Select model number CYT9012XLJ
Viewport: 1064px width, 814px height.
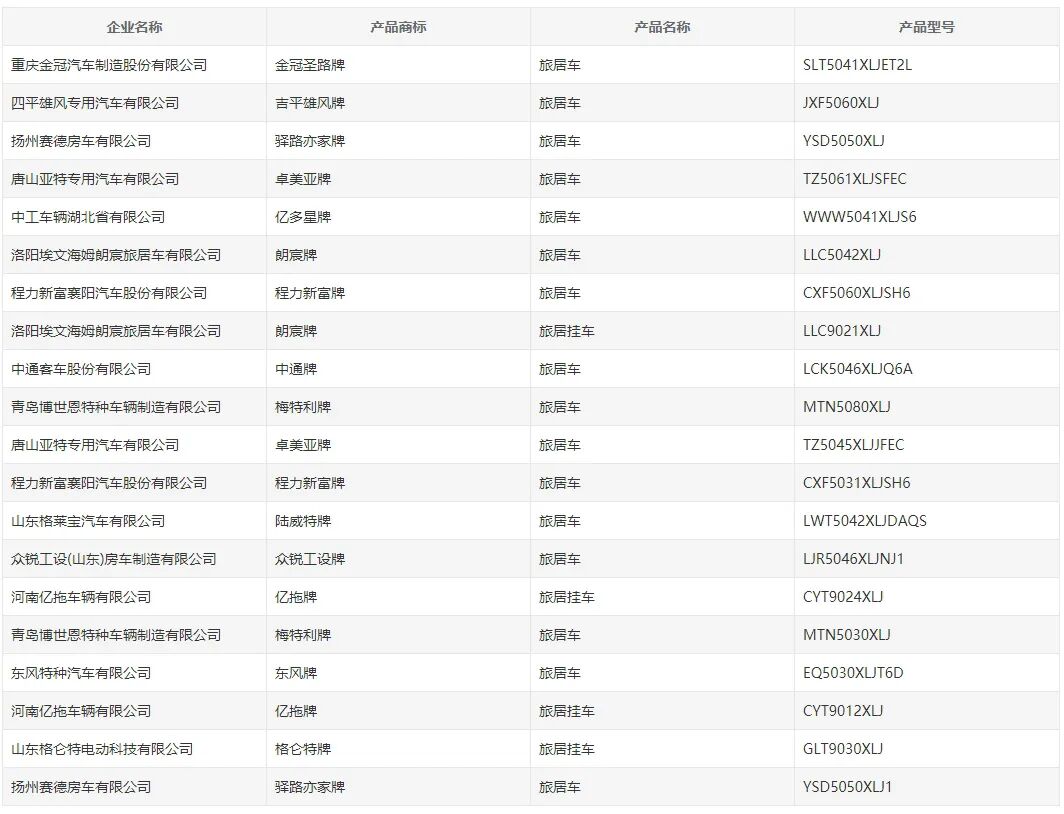click(x=843, y=711)
